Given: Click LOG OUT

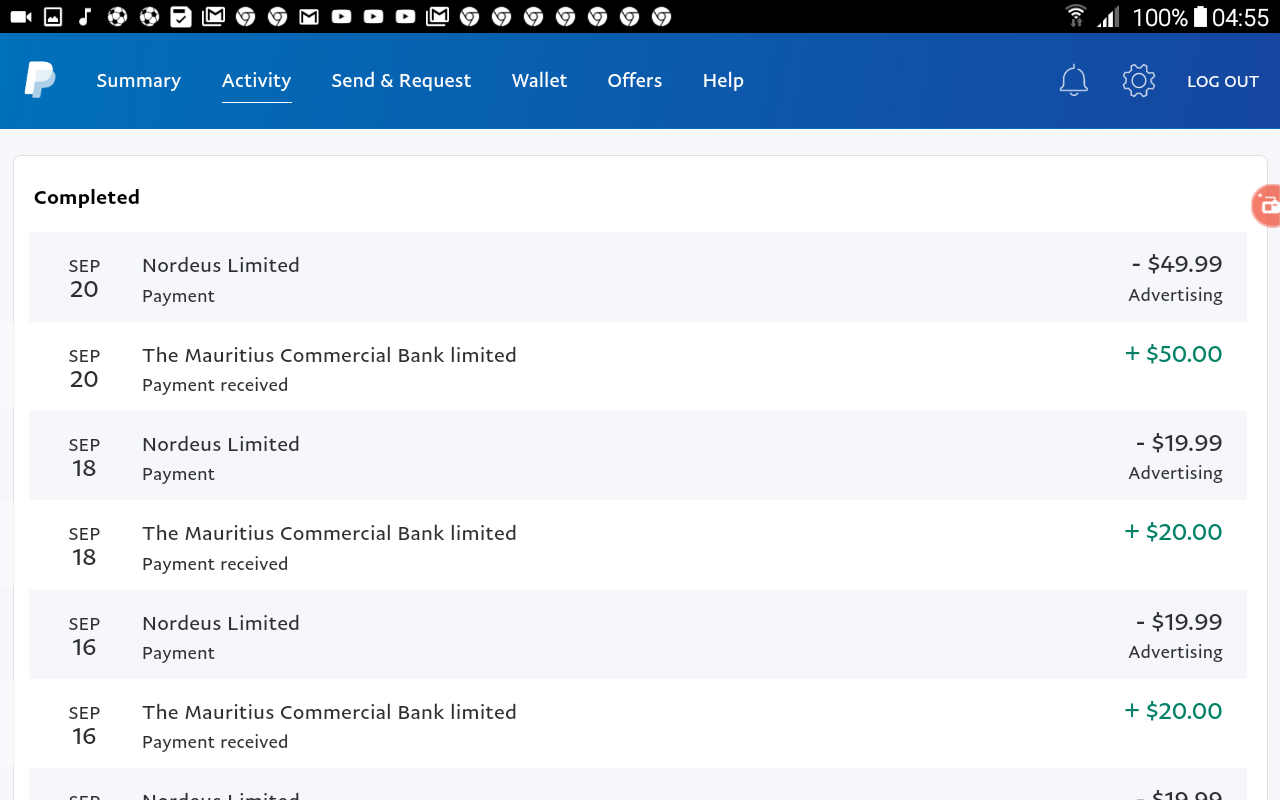Looking at the screenshot, I should tap(1222, 82).
